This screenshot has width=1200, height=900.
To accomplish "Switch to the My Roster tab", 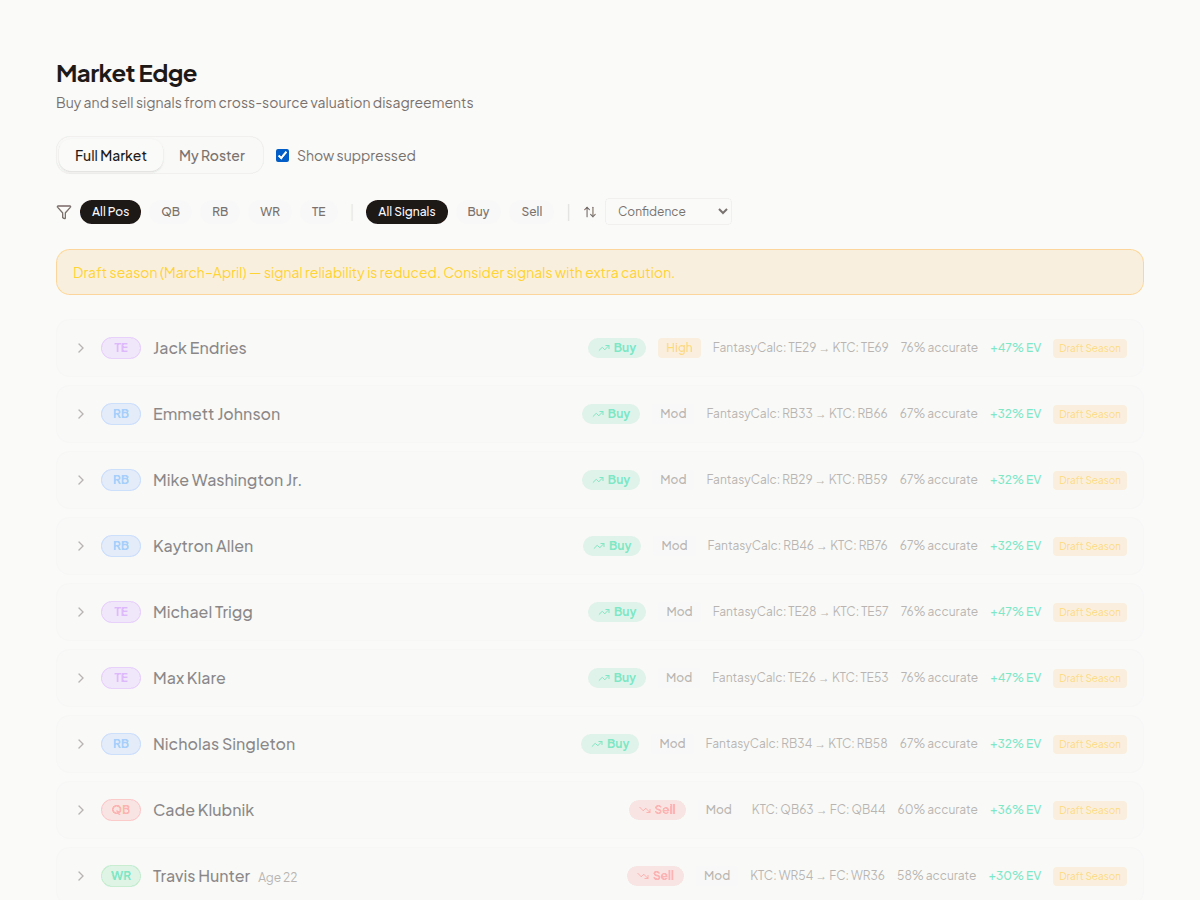I will click(x=211, y=155).
